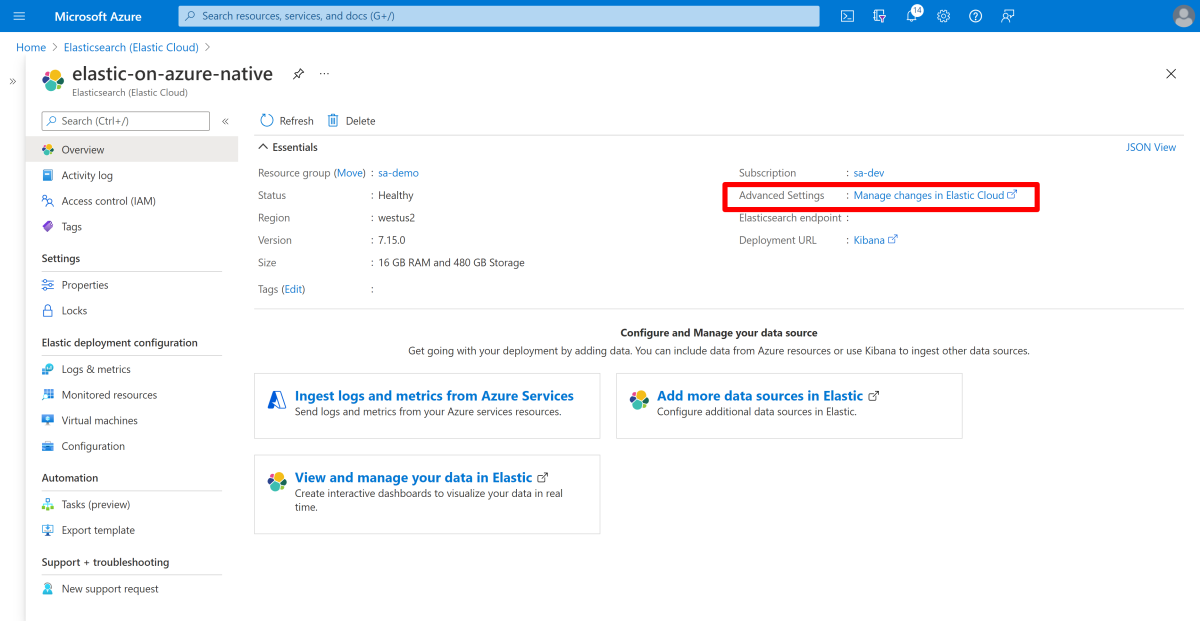Viewport: 1200px width, 621px height.
Task: Collapse the Essentials section
Action: click(264, 147)
